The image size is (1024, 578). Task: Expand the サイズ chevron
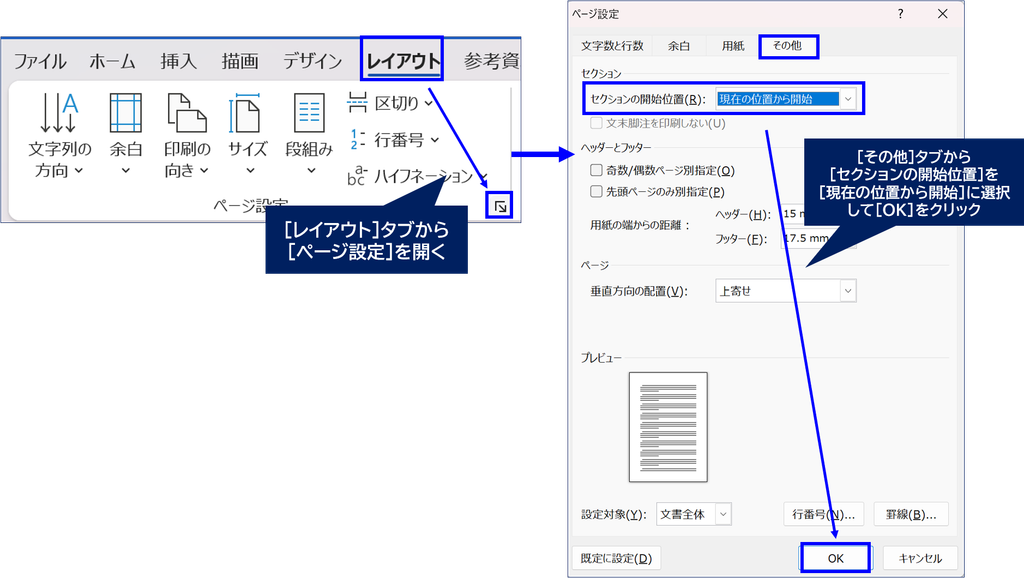(x=250, y=170)
